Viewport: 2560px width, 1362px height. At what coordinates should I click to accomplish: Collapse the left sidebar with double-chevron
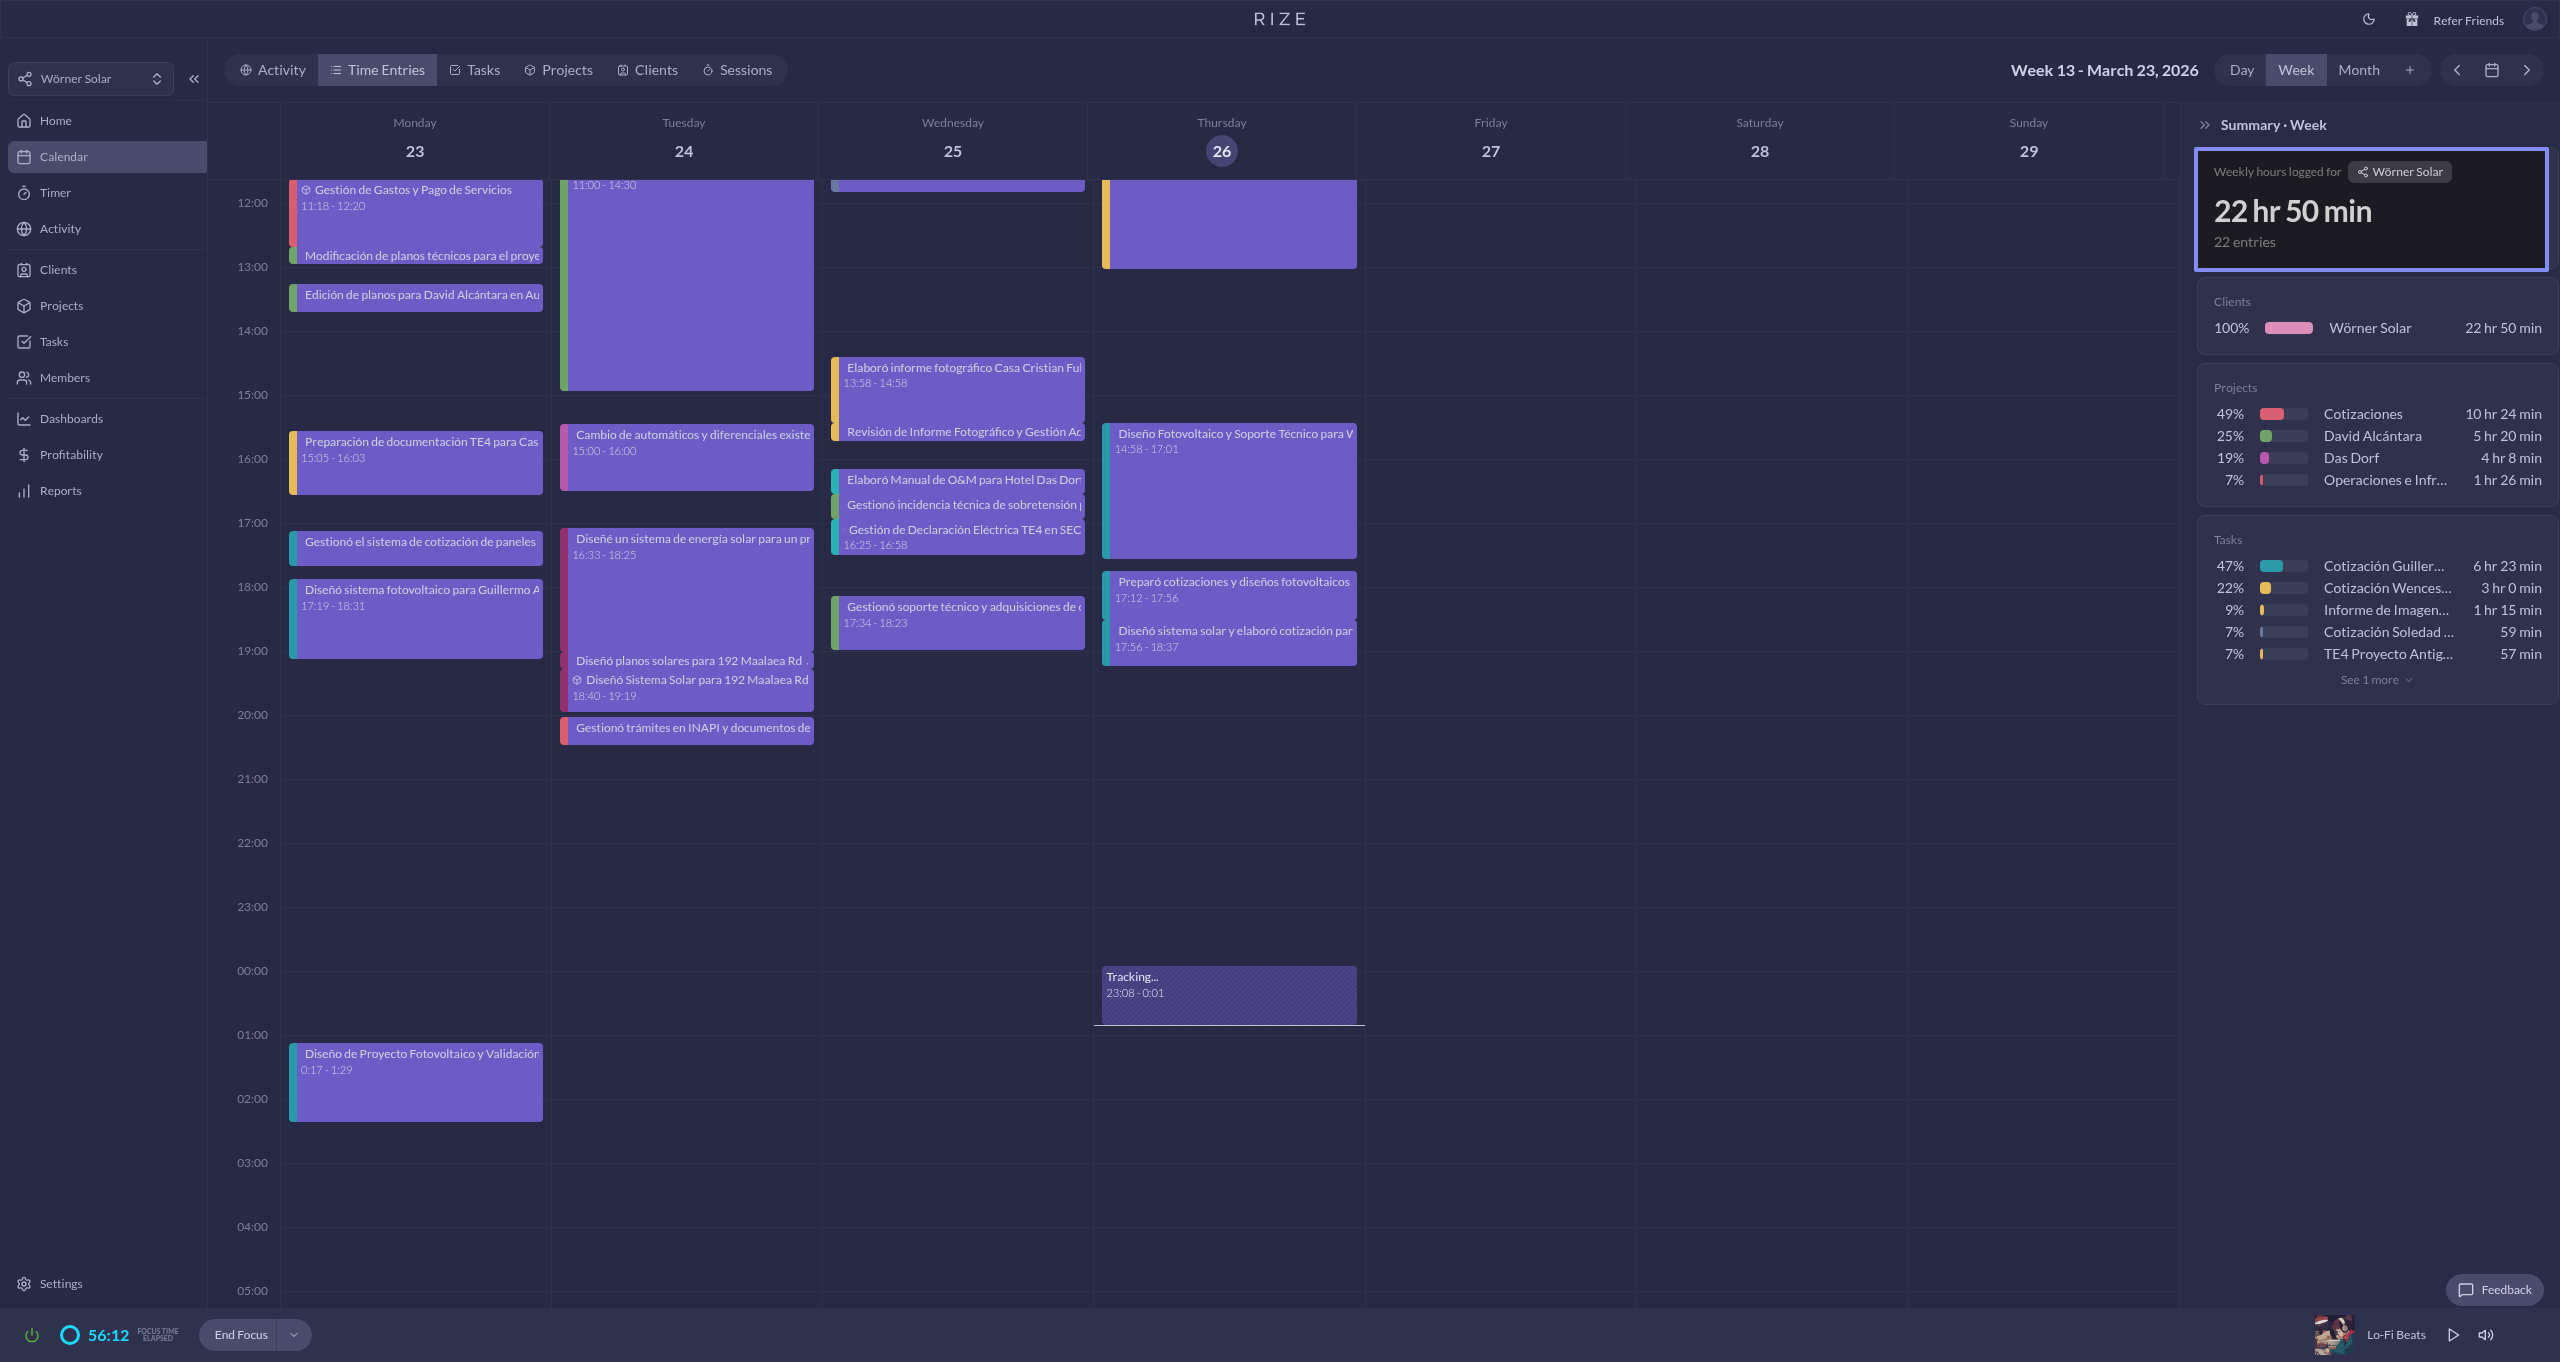coord(194,79)
